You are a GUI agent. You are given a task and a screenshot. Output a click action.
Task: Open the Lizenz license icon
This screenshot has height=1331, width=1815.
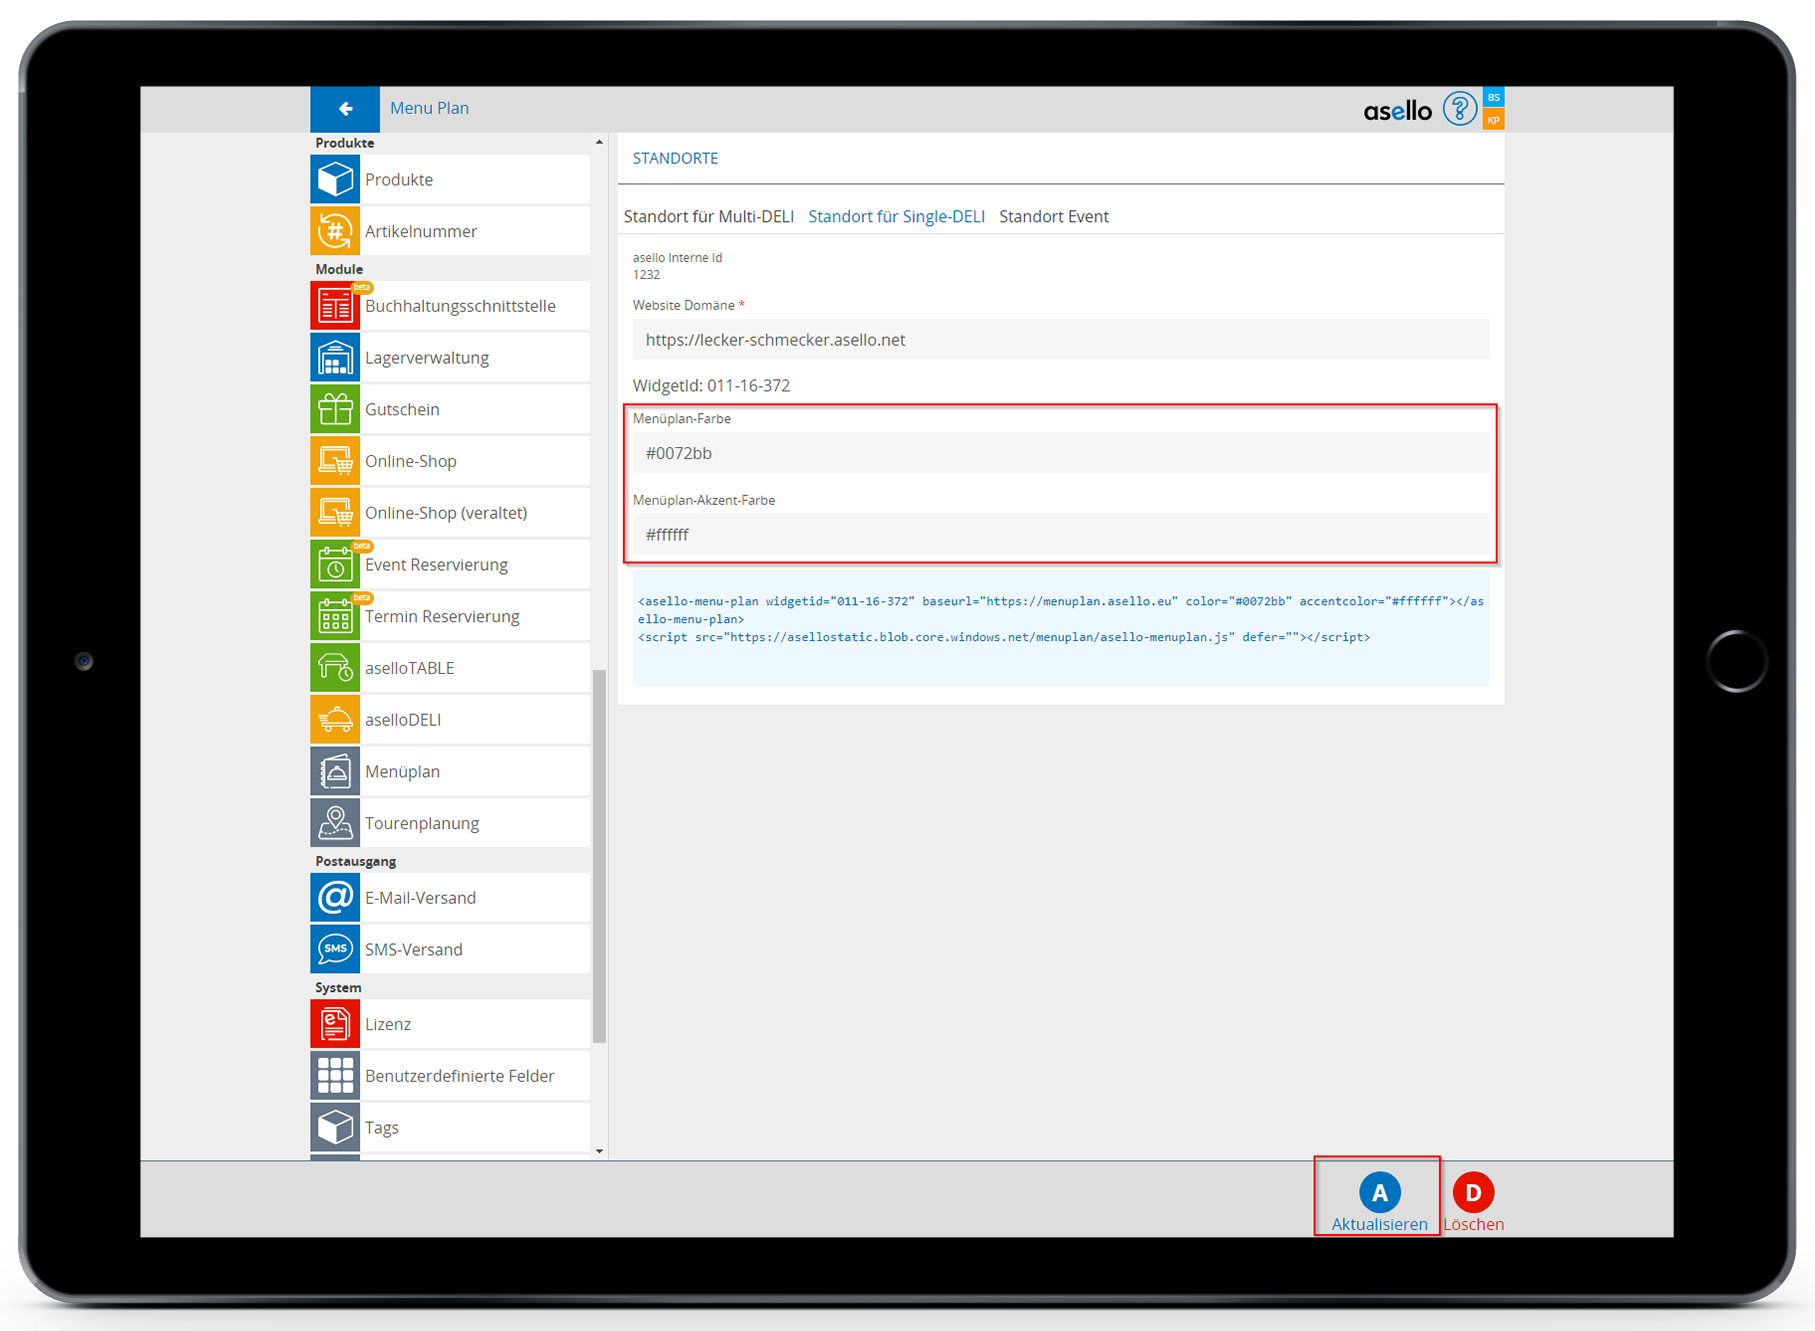[x=335, y=1024]
